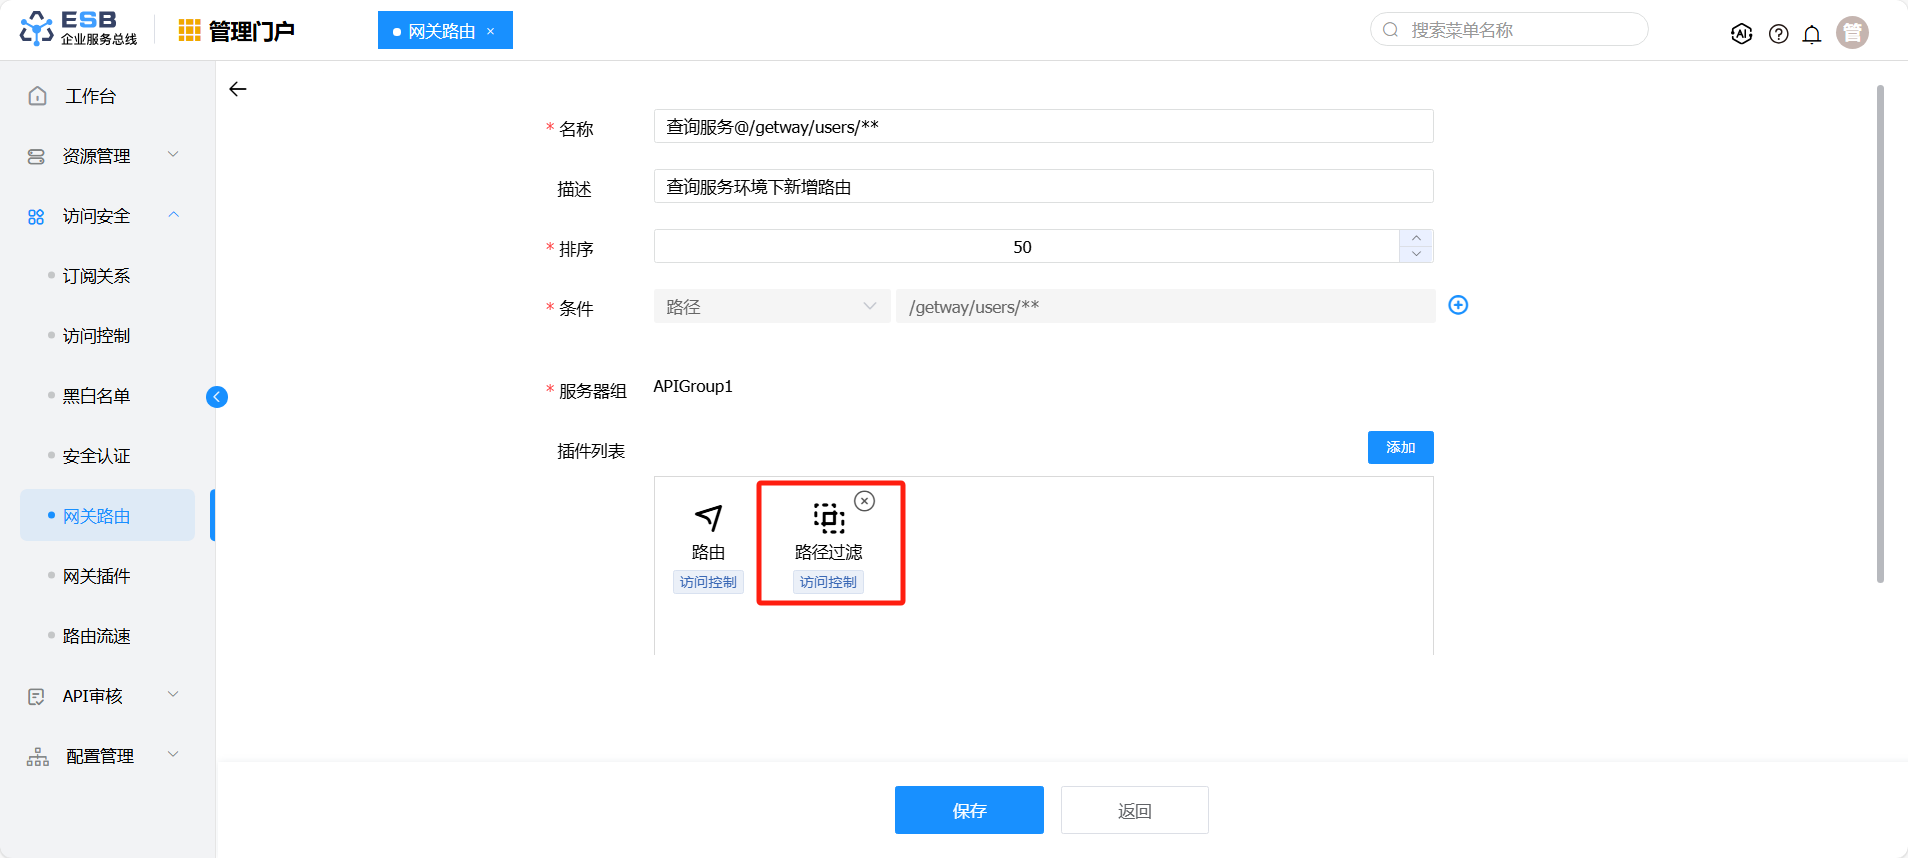
Task: Click the 返回 button
Action: coord(1135,810)
